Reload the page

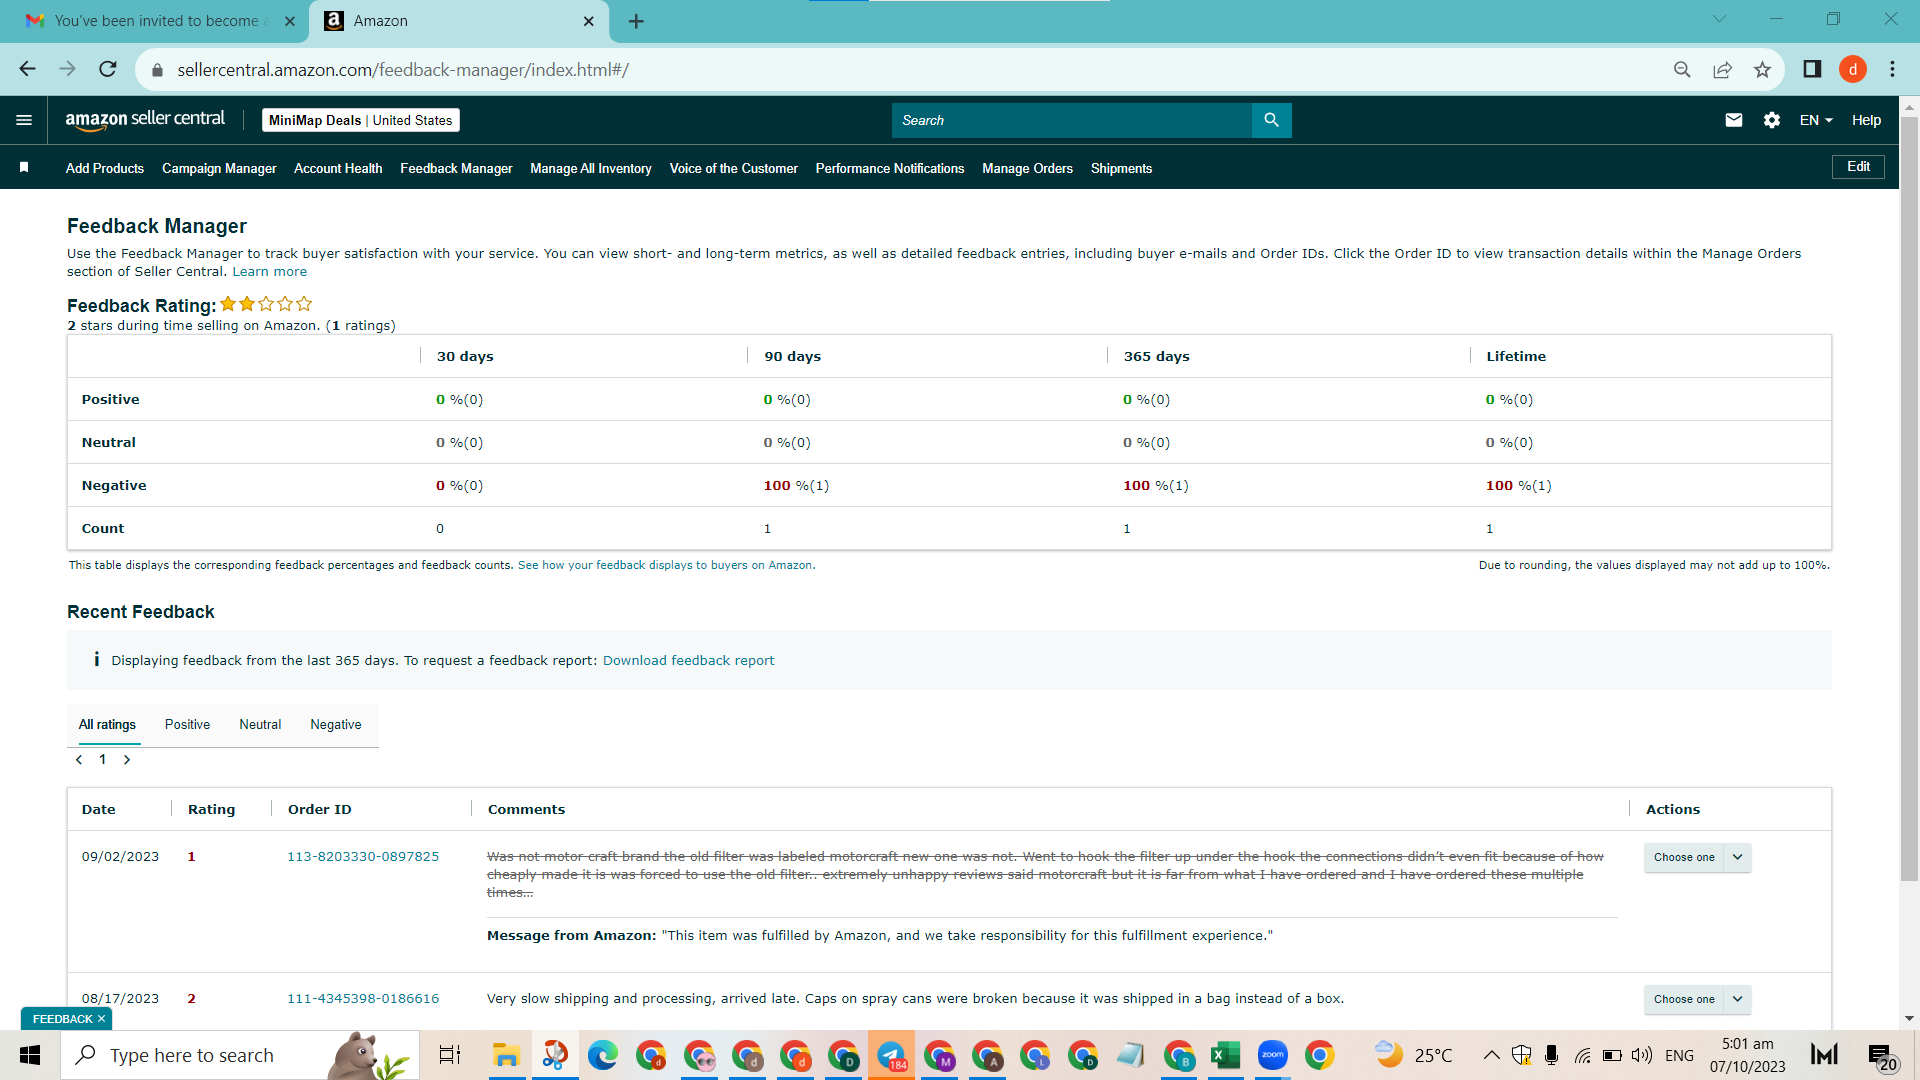108,69
